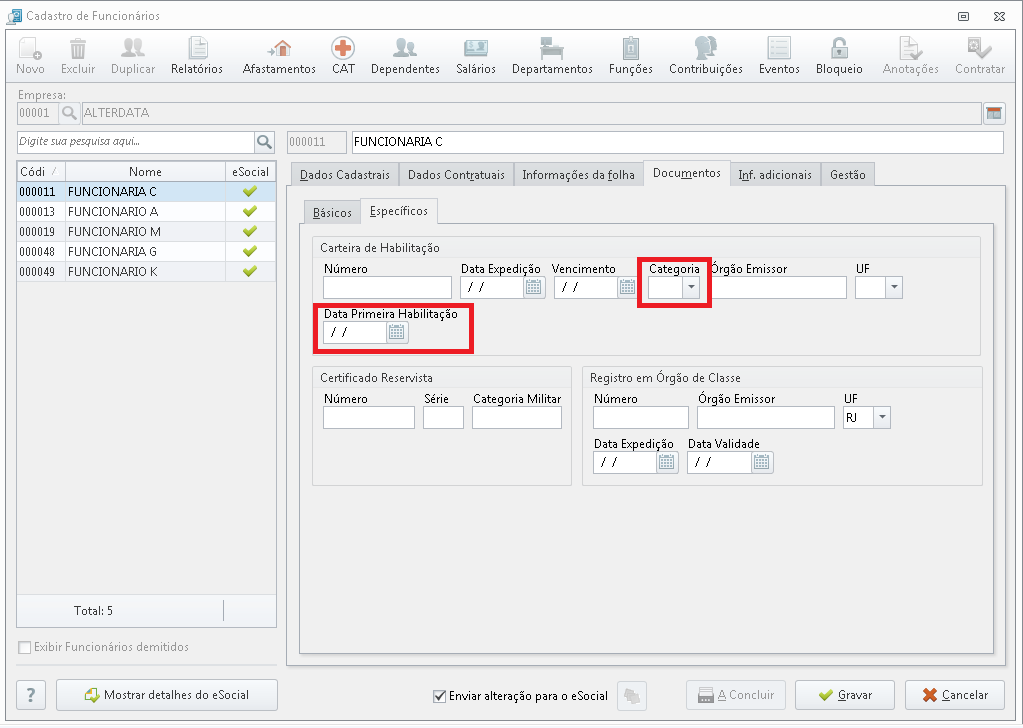Open calendar for Data Validade
The image size is (1023, 728).
click(761, 463)
